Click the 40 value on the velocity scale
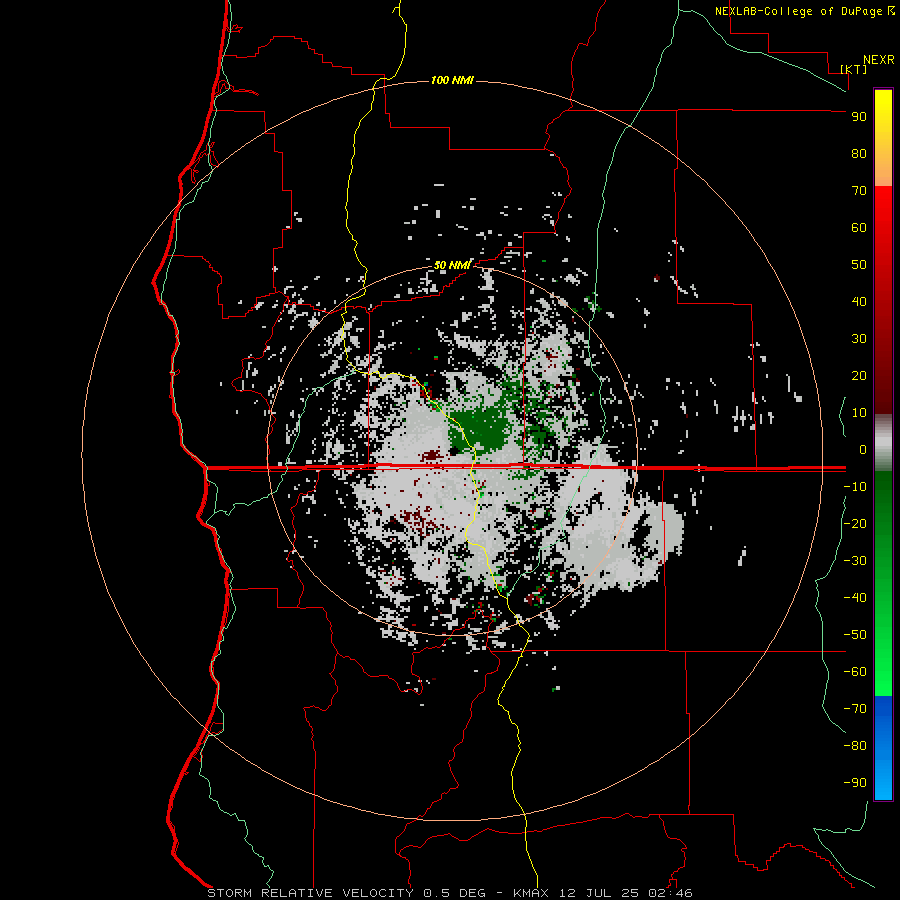This screenshot has height=900, width=900. 859,301
